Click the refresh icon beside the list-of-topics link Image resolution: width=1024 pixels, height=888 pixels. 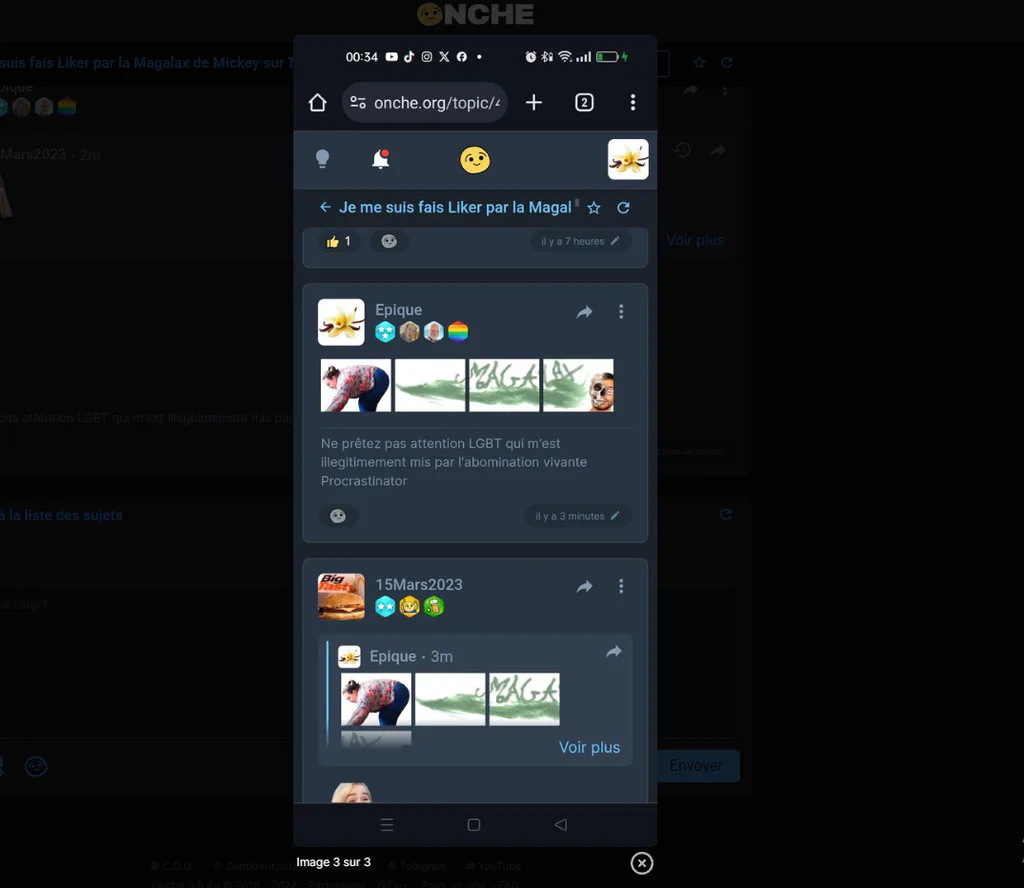(726, 515)
